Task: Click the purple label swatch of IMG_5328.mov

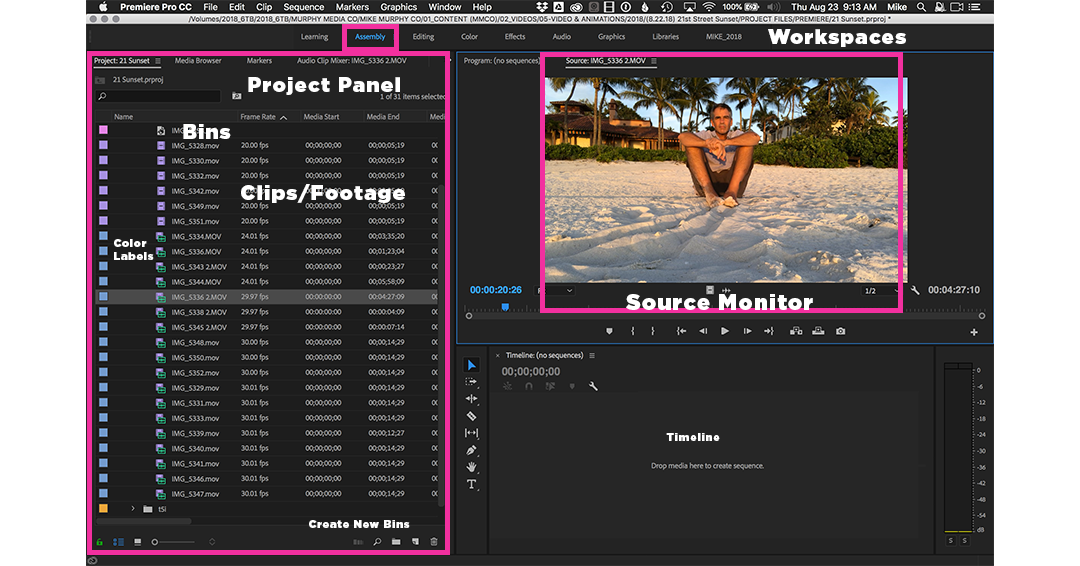Action: (x=103, y=145)
